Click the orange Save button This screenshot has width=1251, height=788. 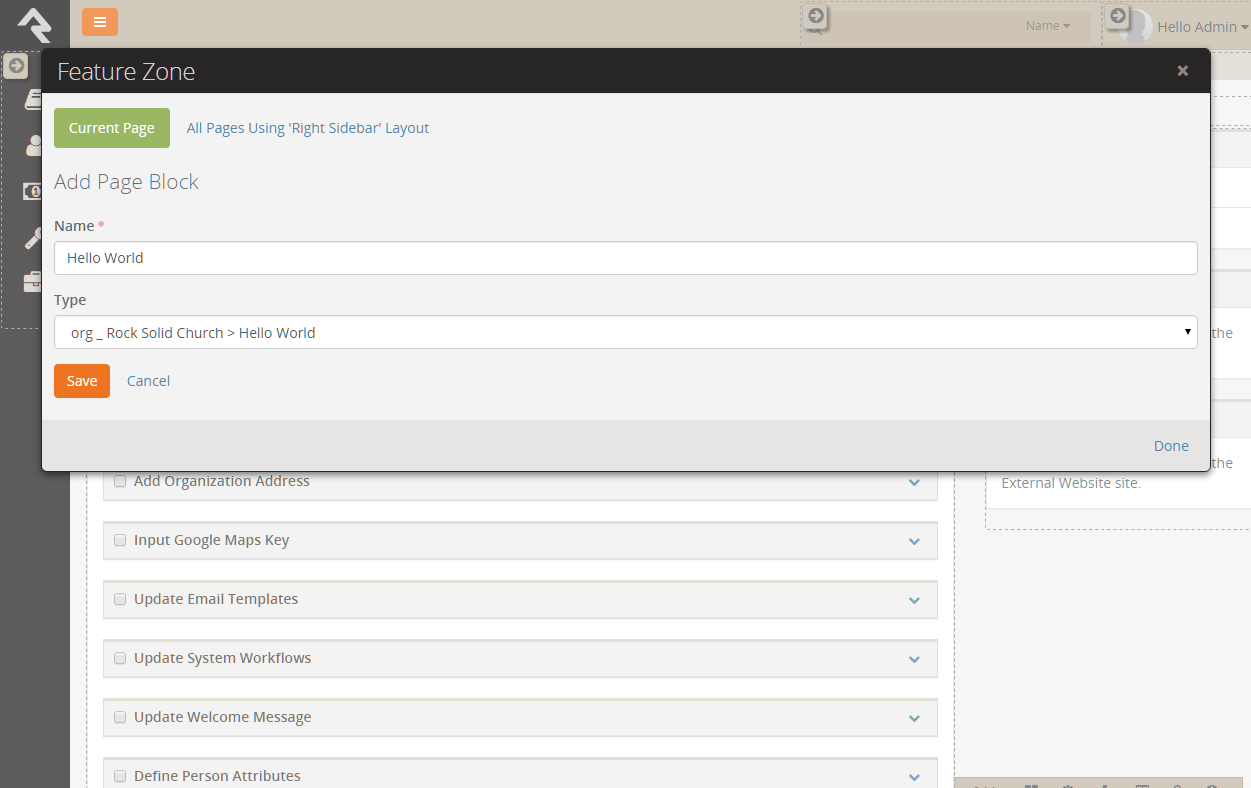pos(82,381)
